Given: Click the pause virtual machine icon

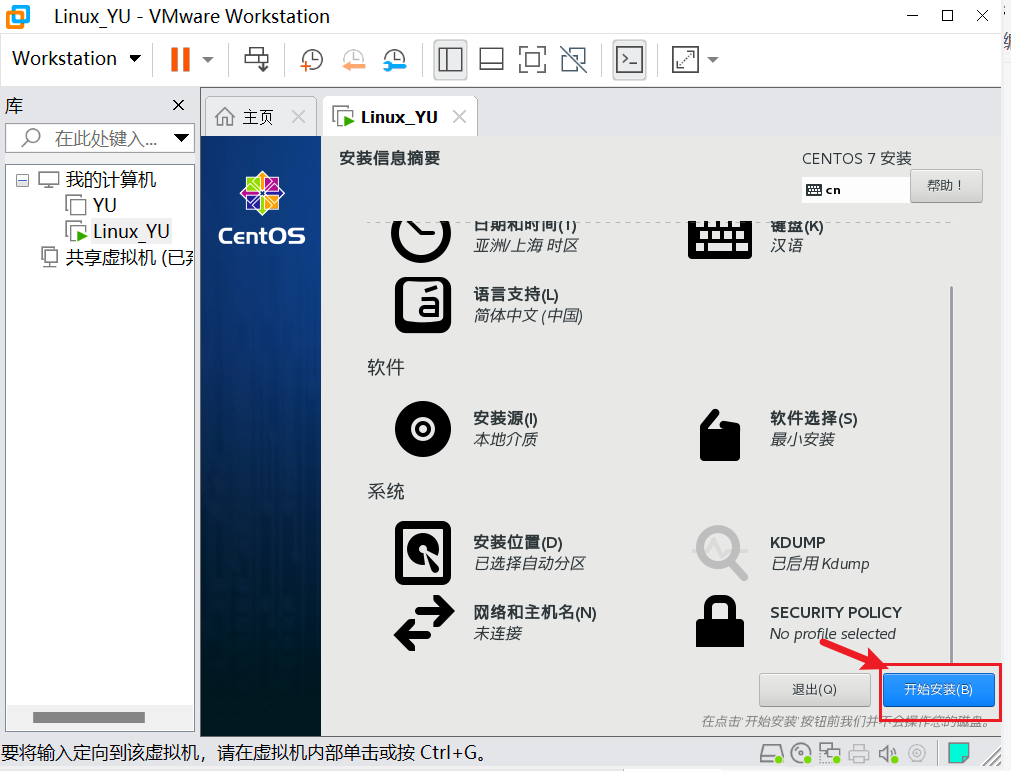Looking at the screenshot, I should (180, 59).
